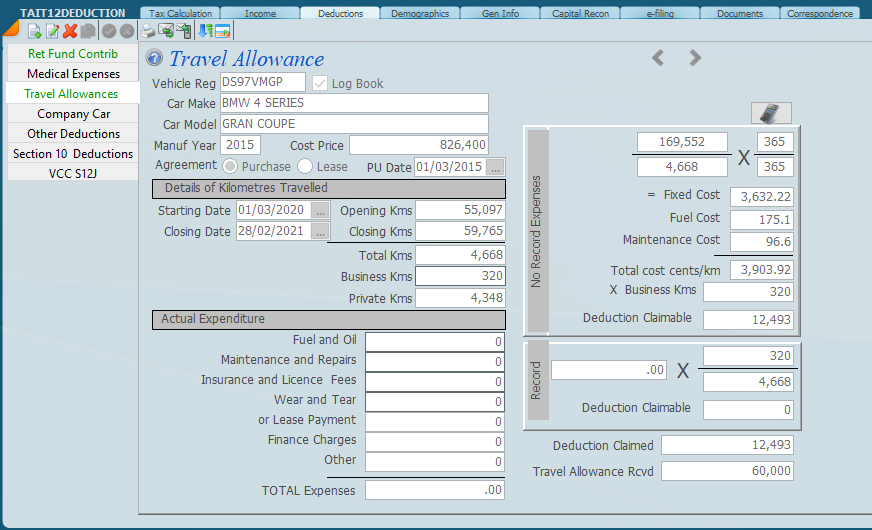Switch to the Tax Calculation tab

point(180,13)
